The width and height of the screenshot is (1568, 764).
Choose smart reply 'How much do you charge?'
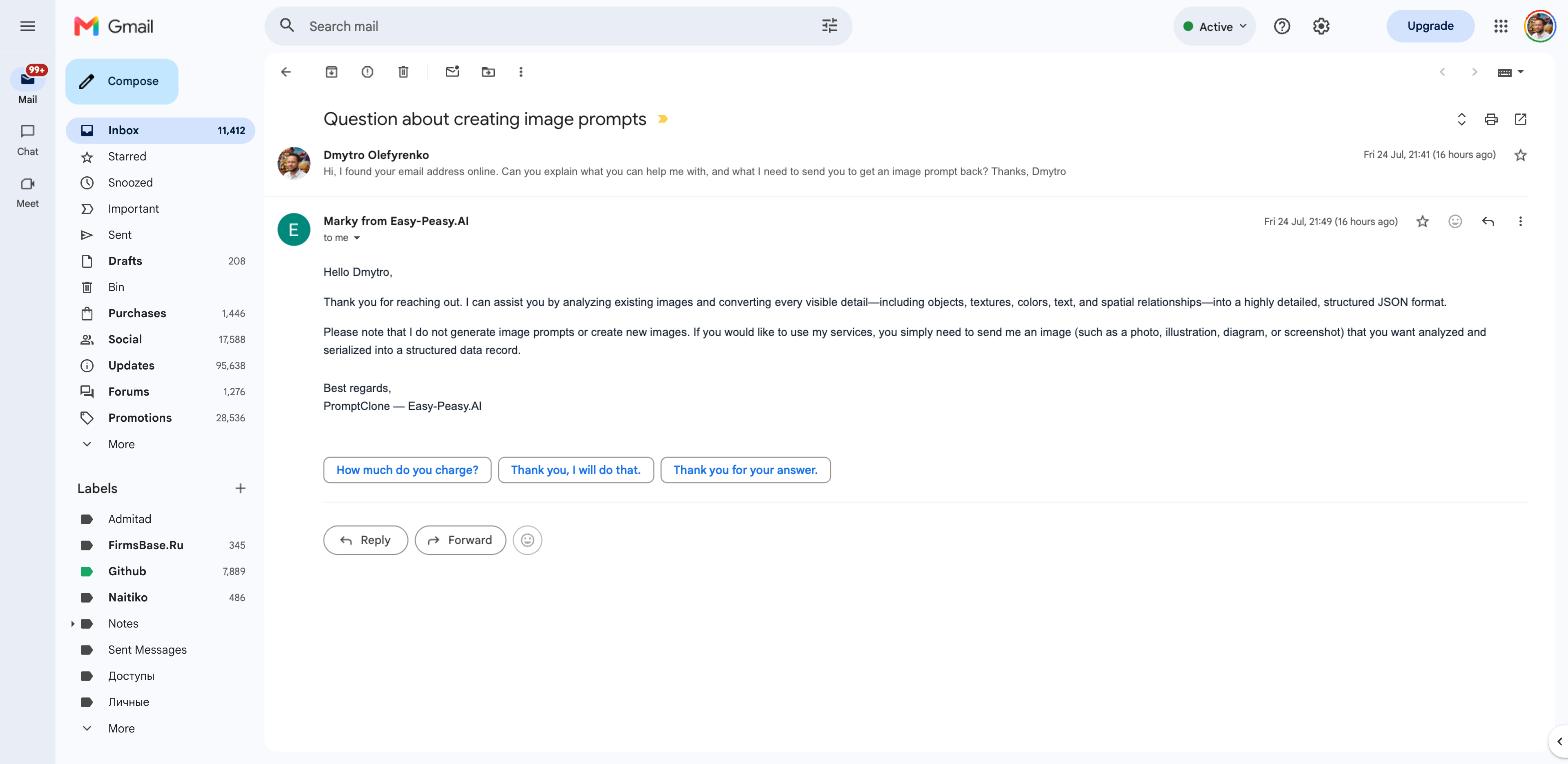407,470
